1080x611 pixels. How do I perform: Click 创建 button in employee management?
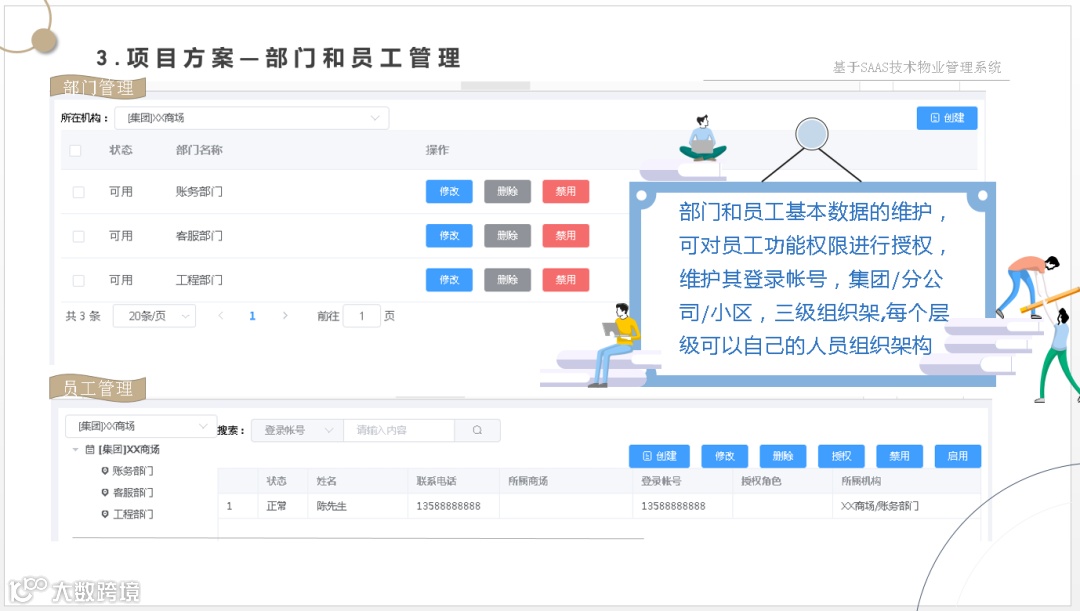(x=659, y=456)
